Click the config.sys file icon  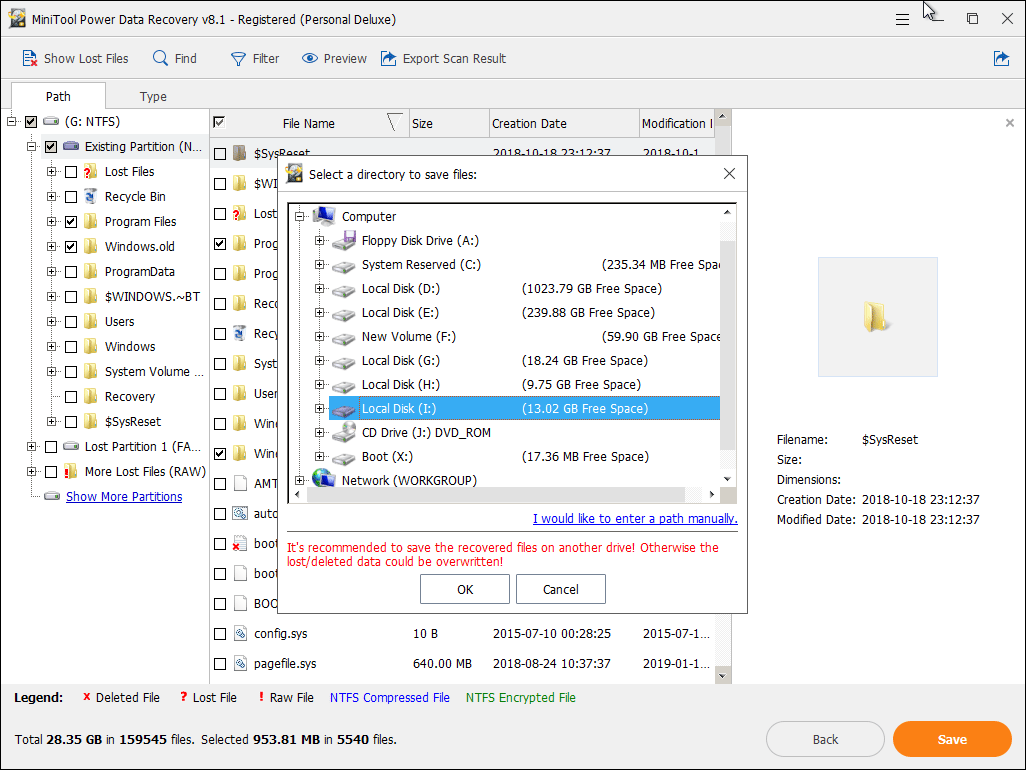pos(240,633)
